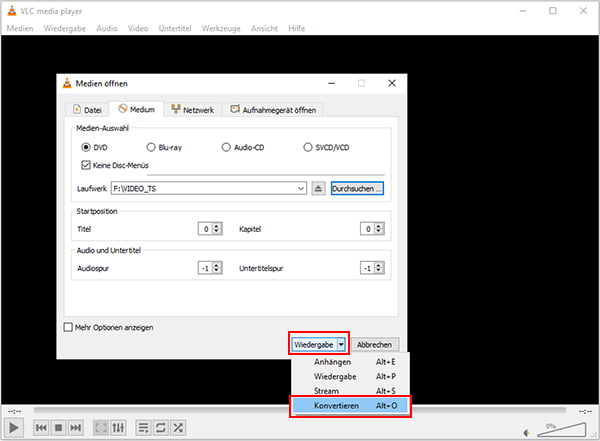Close the Medien öffnen dialog

click(392, 83)
